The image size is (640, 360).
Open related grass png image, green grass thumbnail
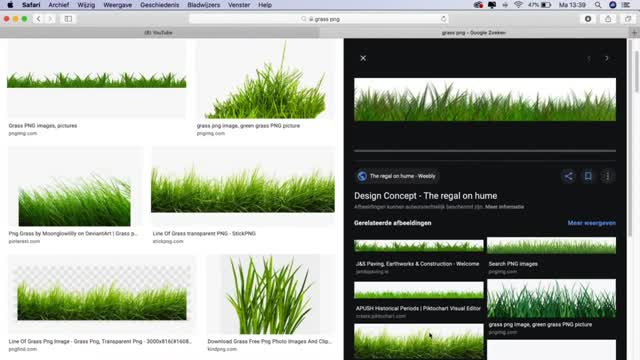[x=551, y=298]
